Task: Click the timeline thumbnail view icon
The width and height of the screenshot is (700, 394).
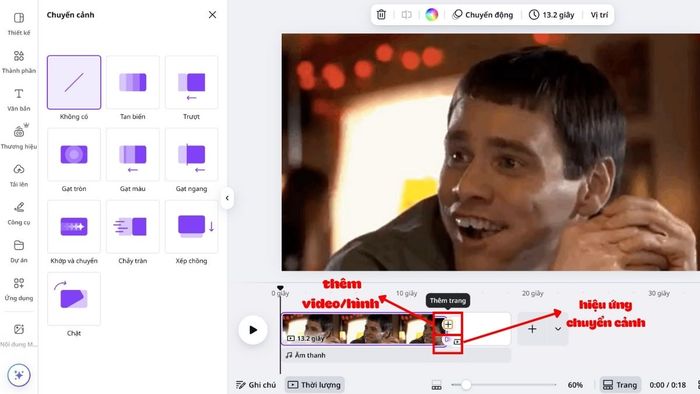Action: 437,385
